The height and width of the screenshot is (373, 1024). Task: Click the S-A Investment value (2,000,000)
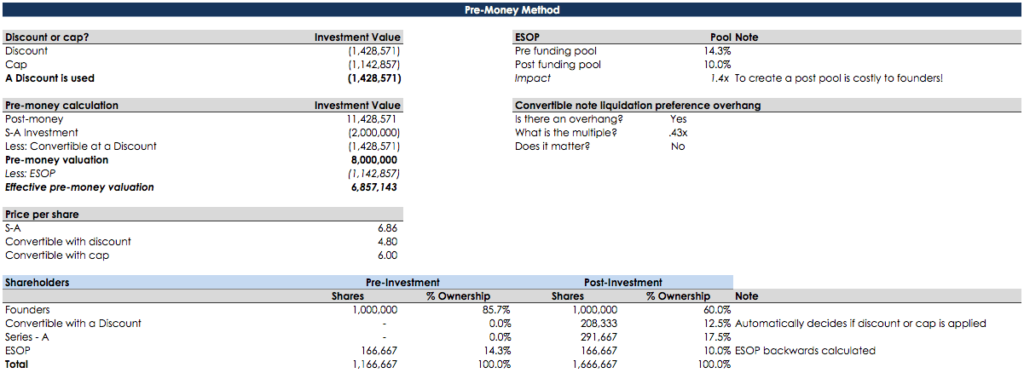pos(374,133)
